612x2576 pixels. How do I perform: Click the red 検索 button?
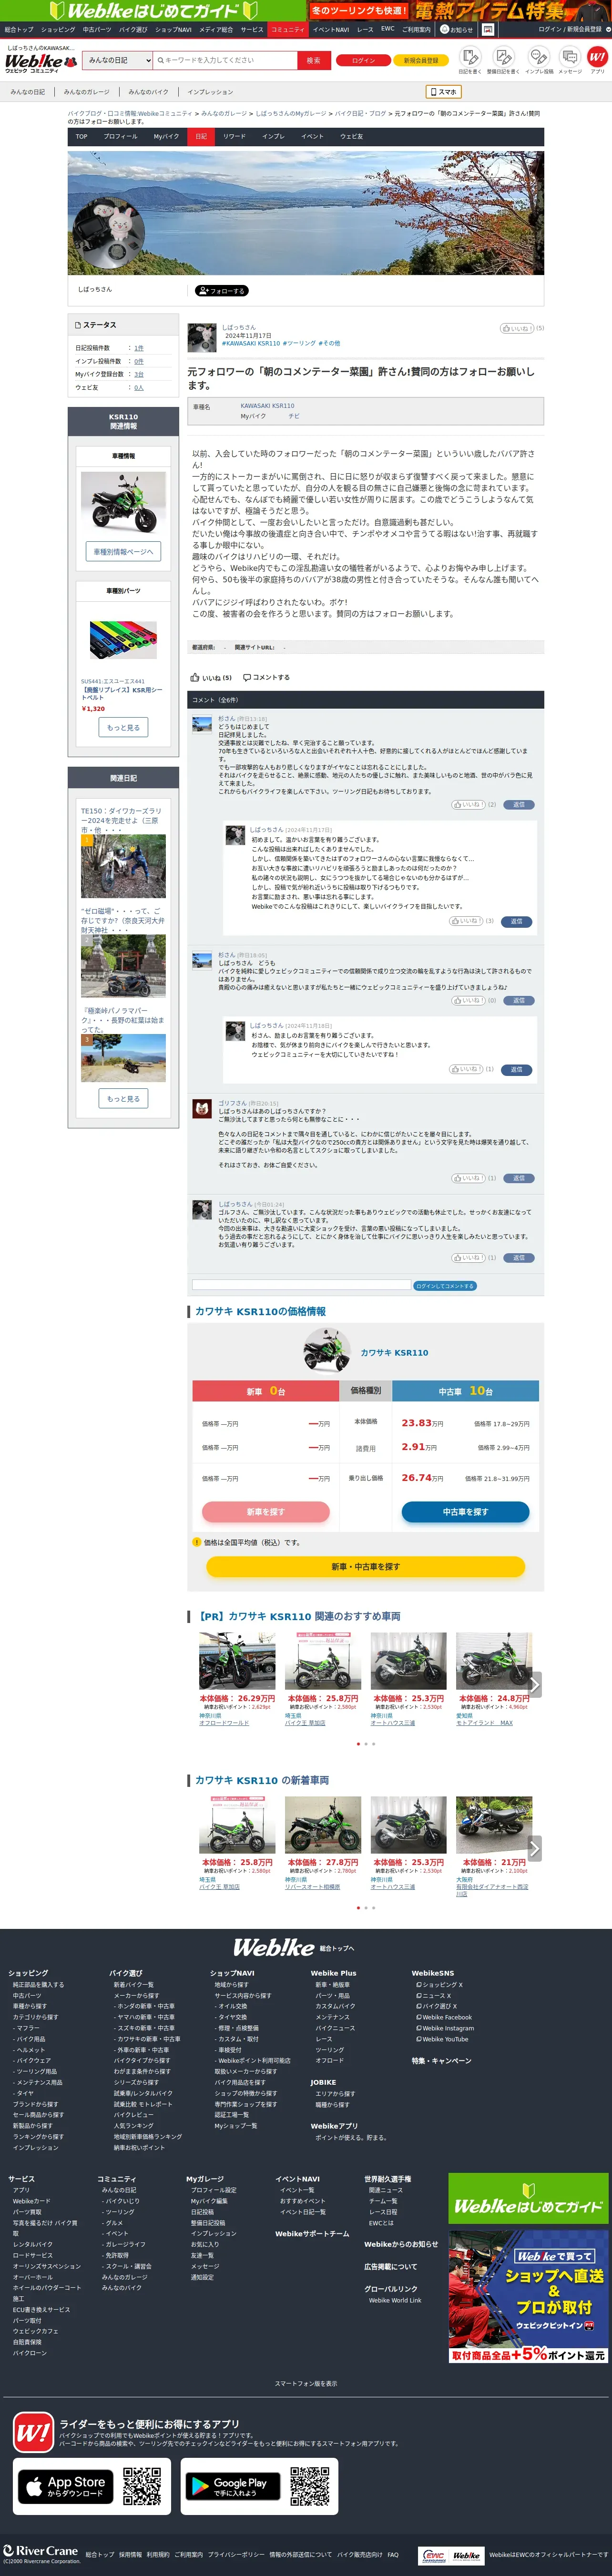pos(313,60)
